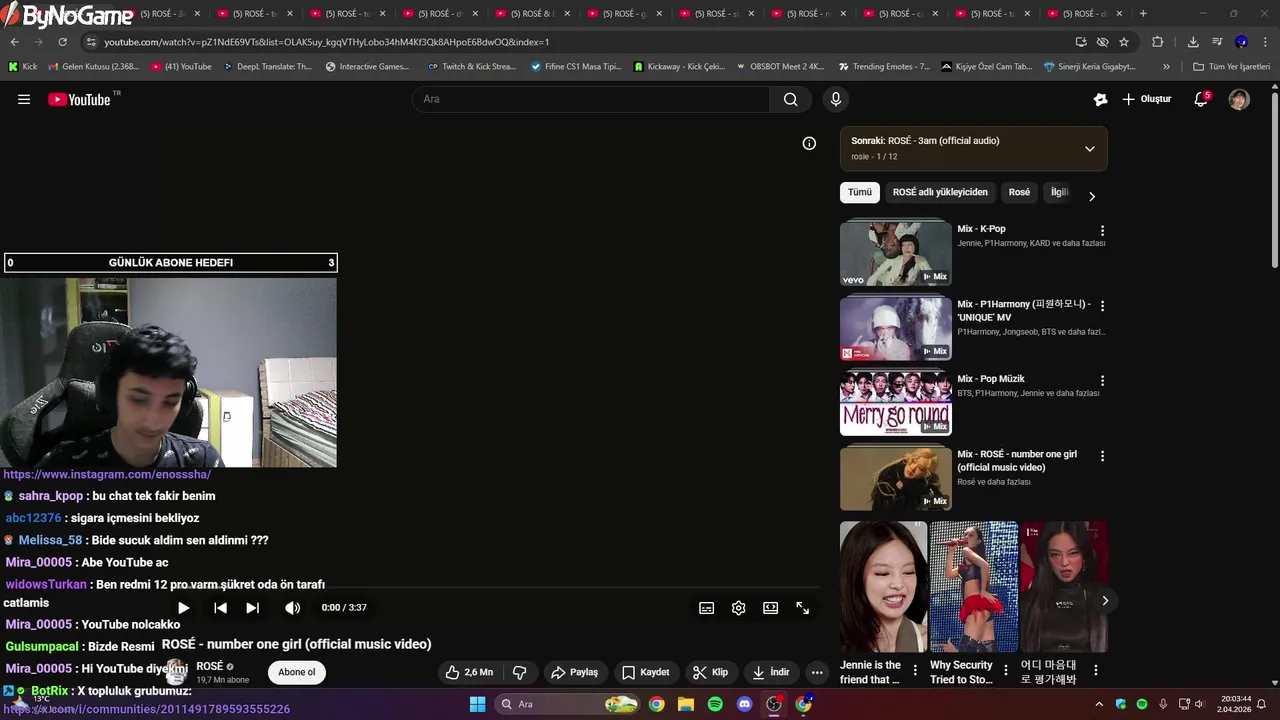Share the video via Paylaş
The width and height of the screenshot is (1280, 720).
pyautogui.click(x=575, y=672)
